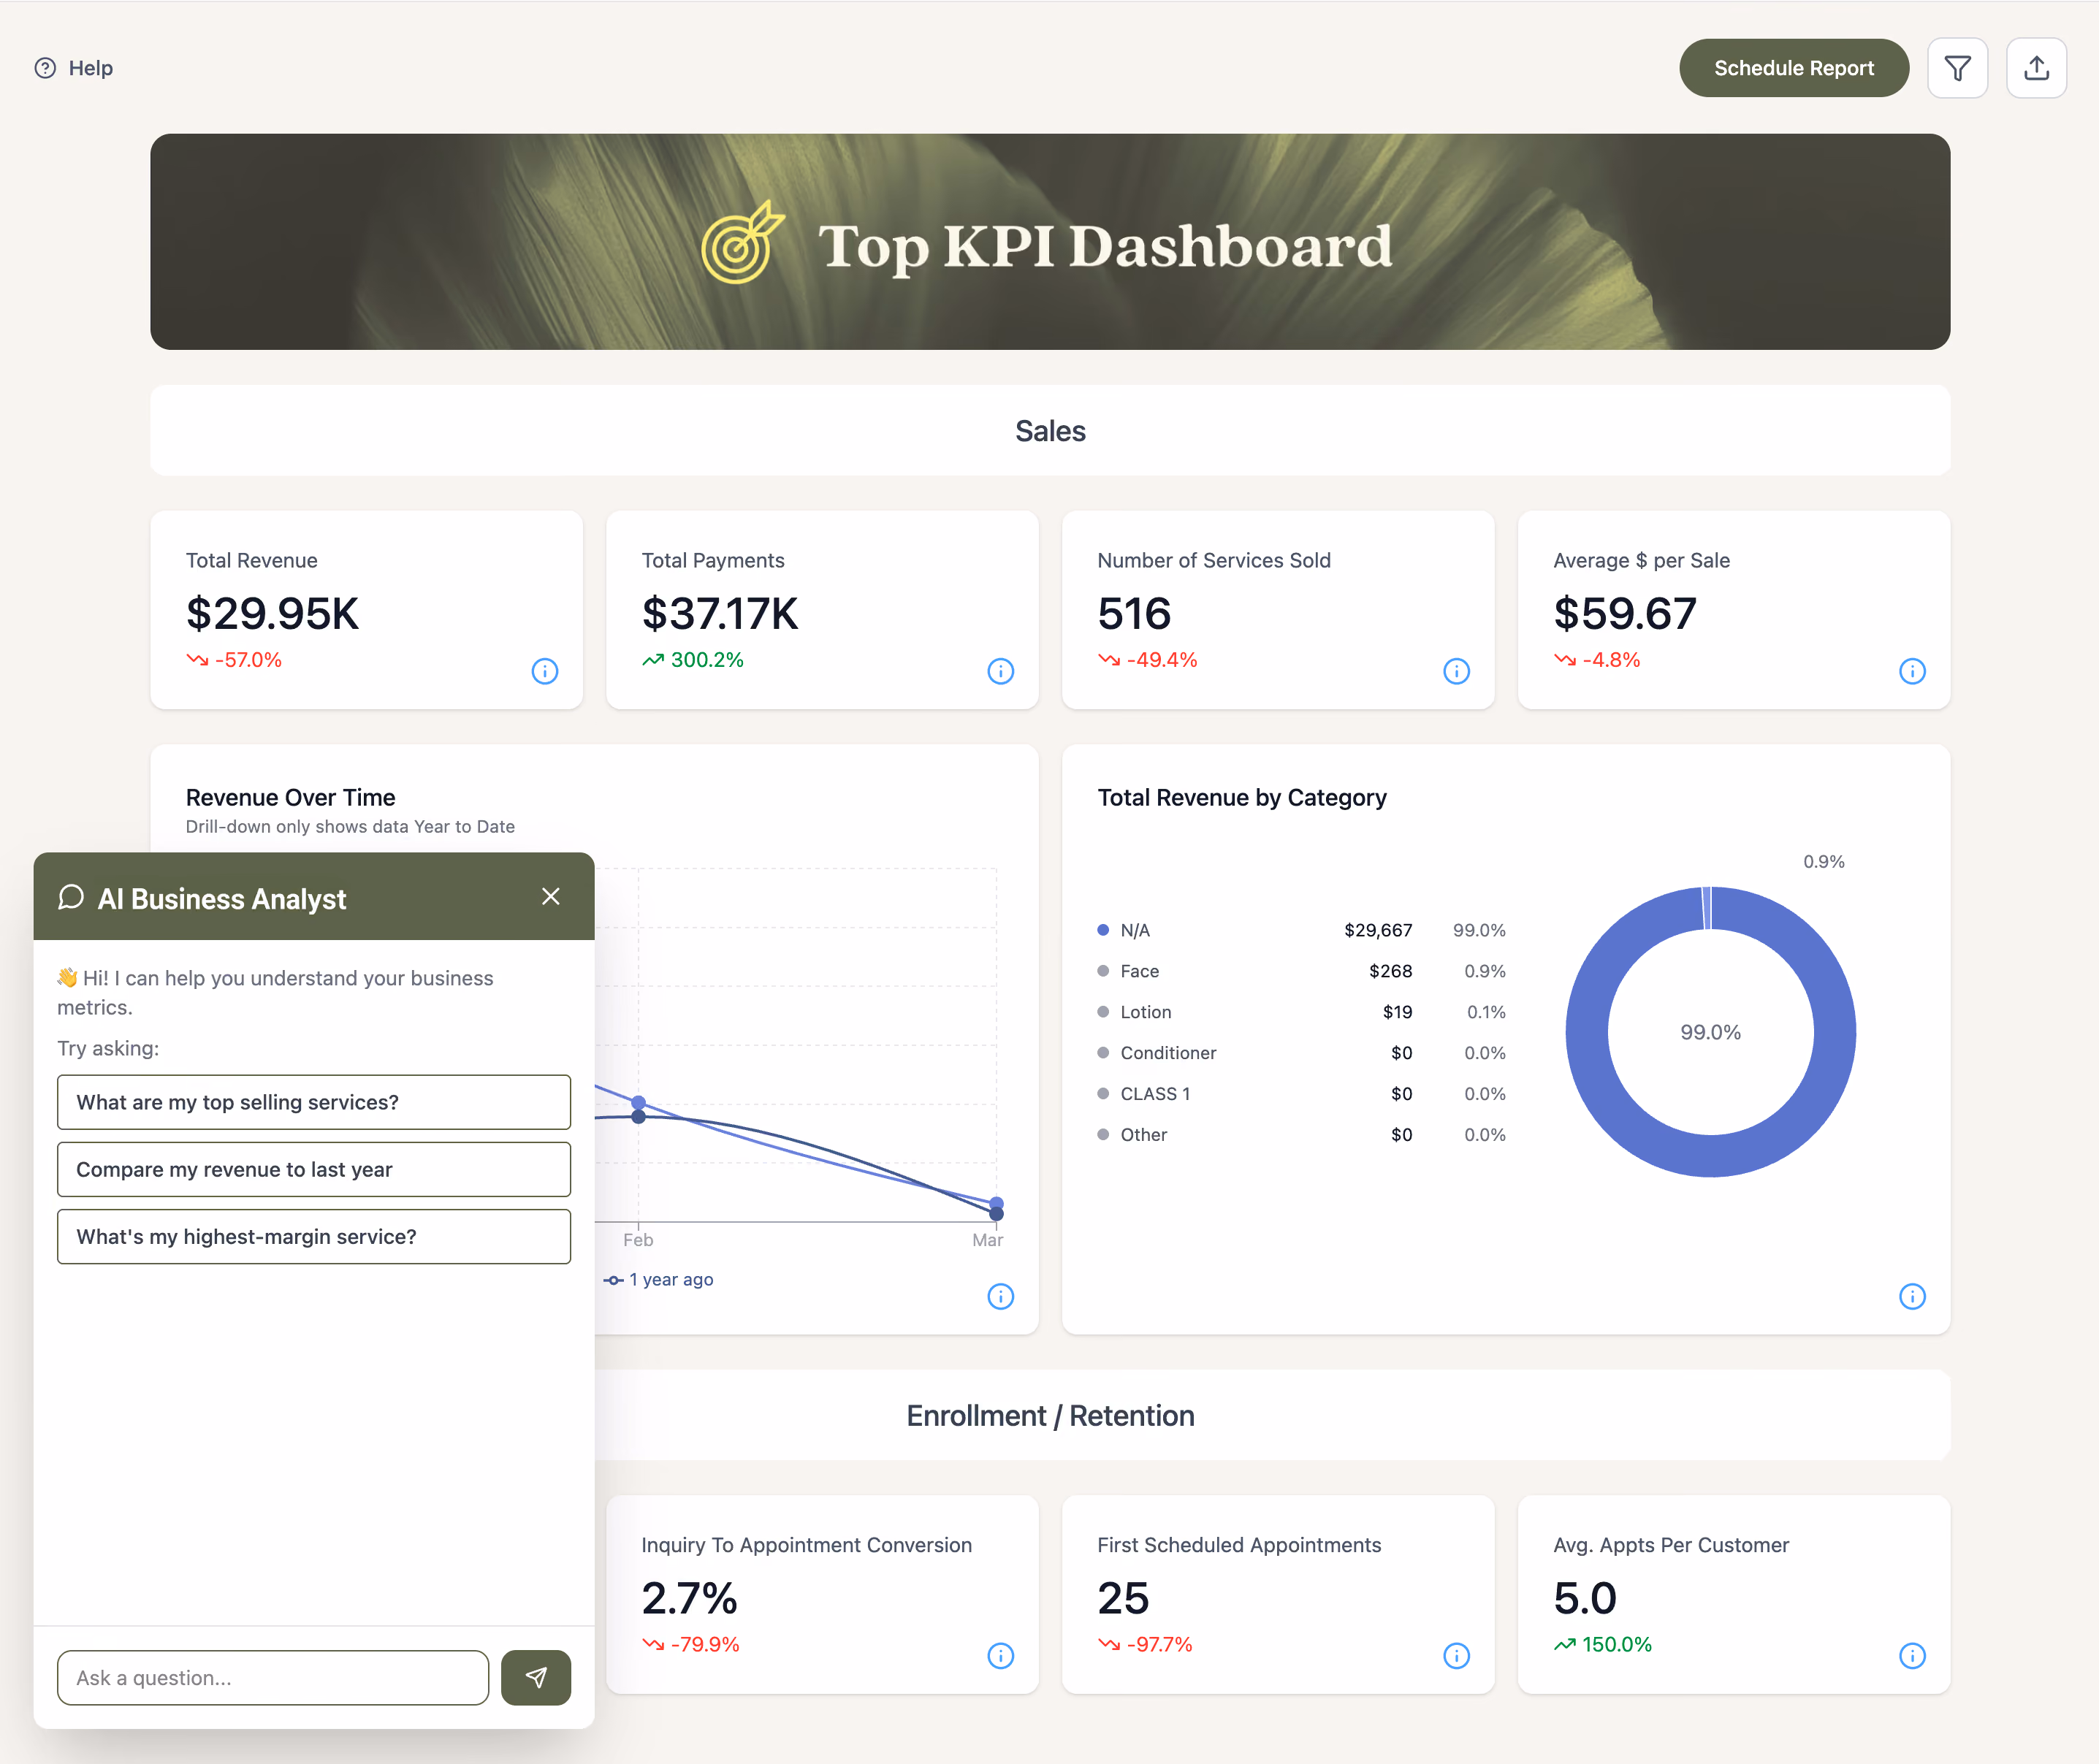The image size is (2099, 1764).
Task: Click the AI Business Analyst chat bubble icon
Action: [x=71, y=897]
